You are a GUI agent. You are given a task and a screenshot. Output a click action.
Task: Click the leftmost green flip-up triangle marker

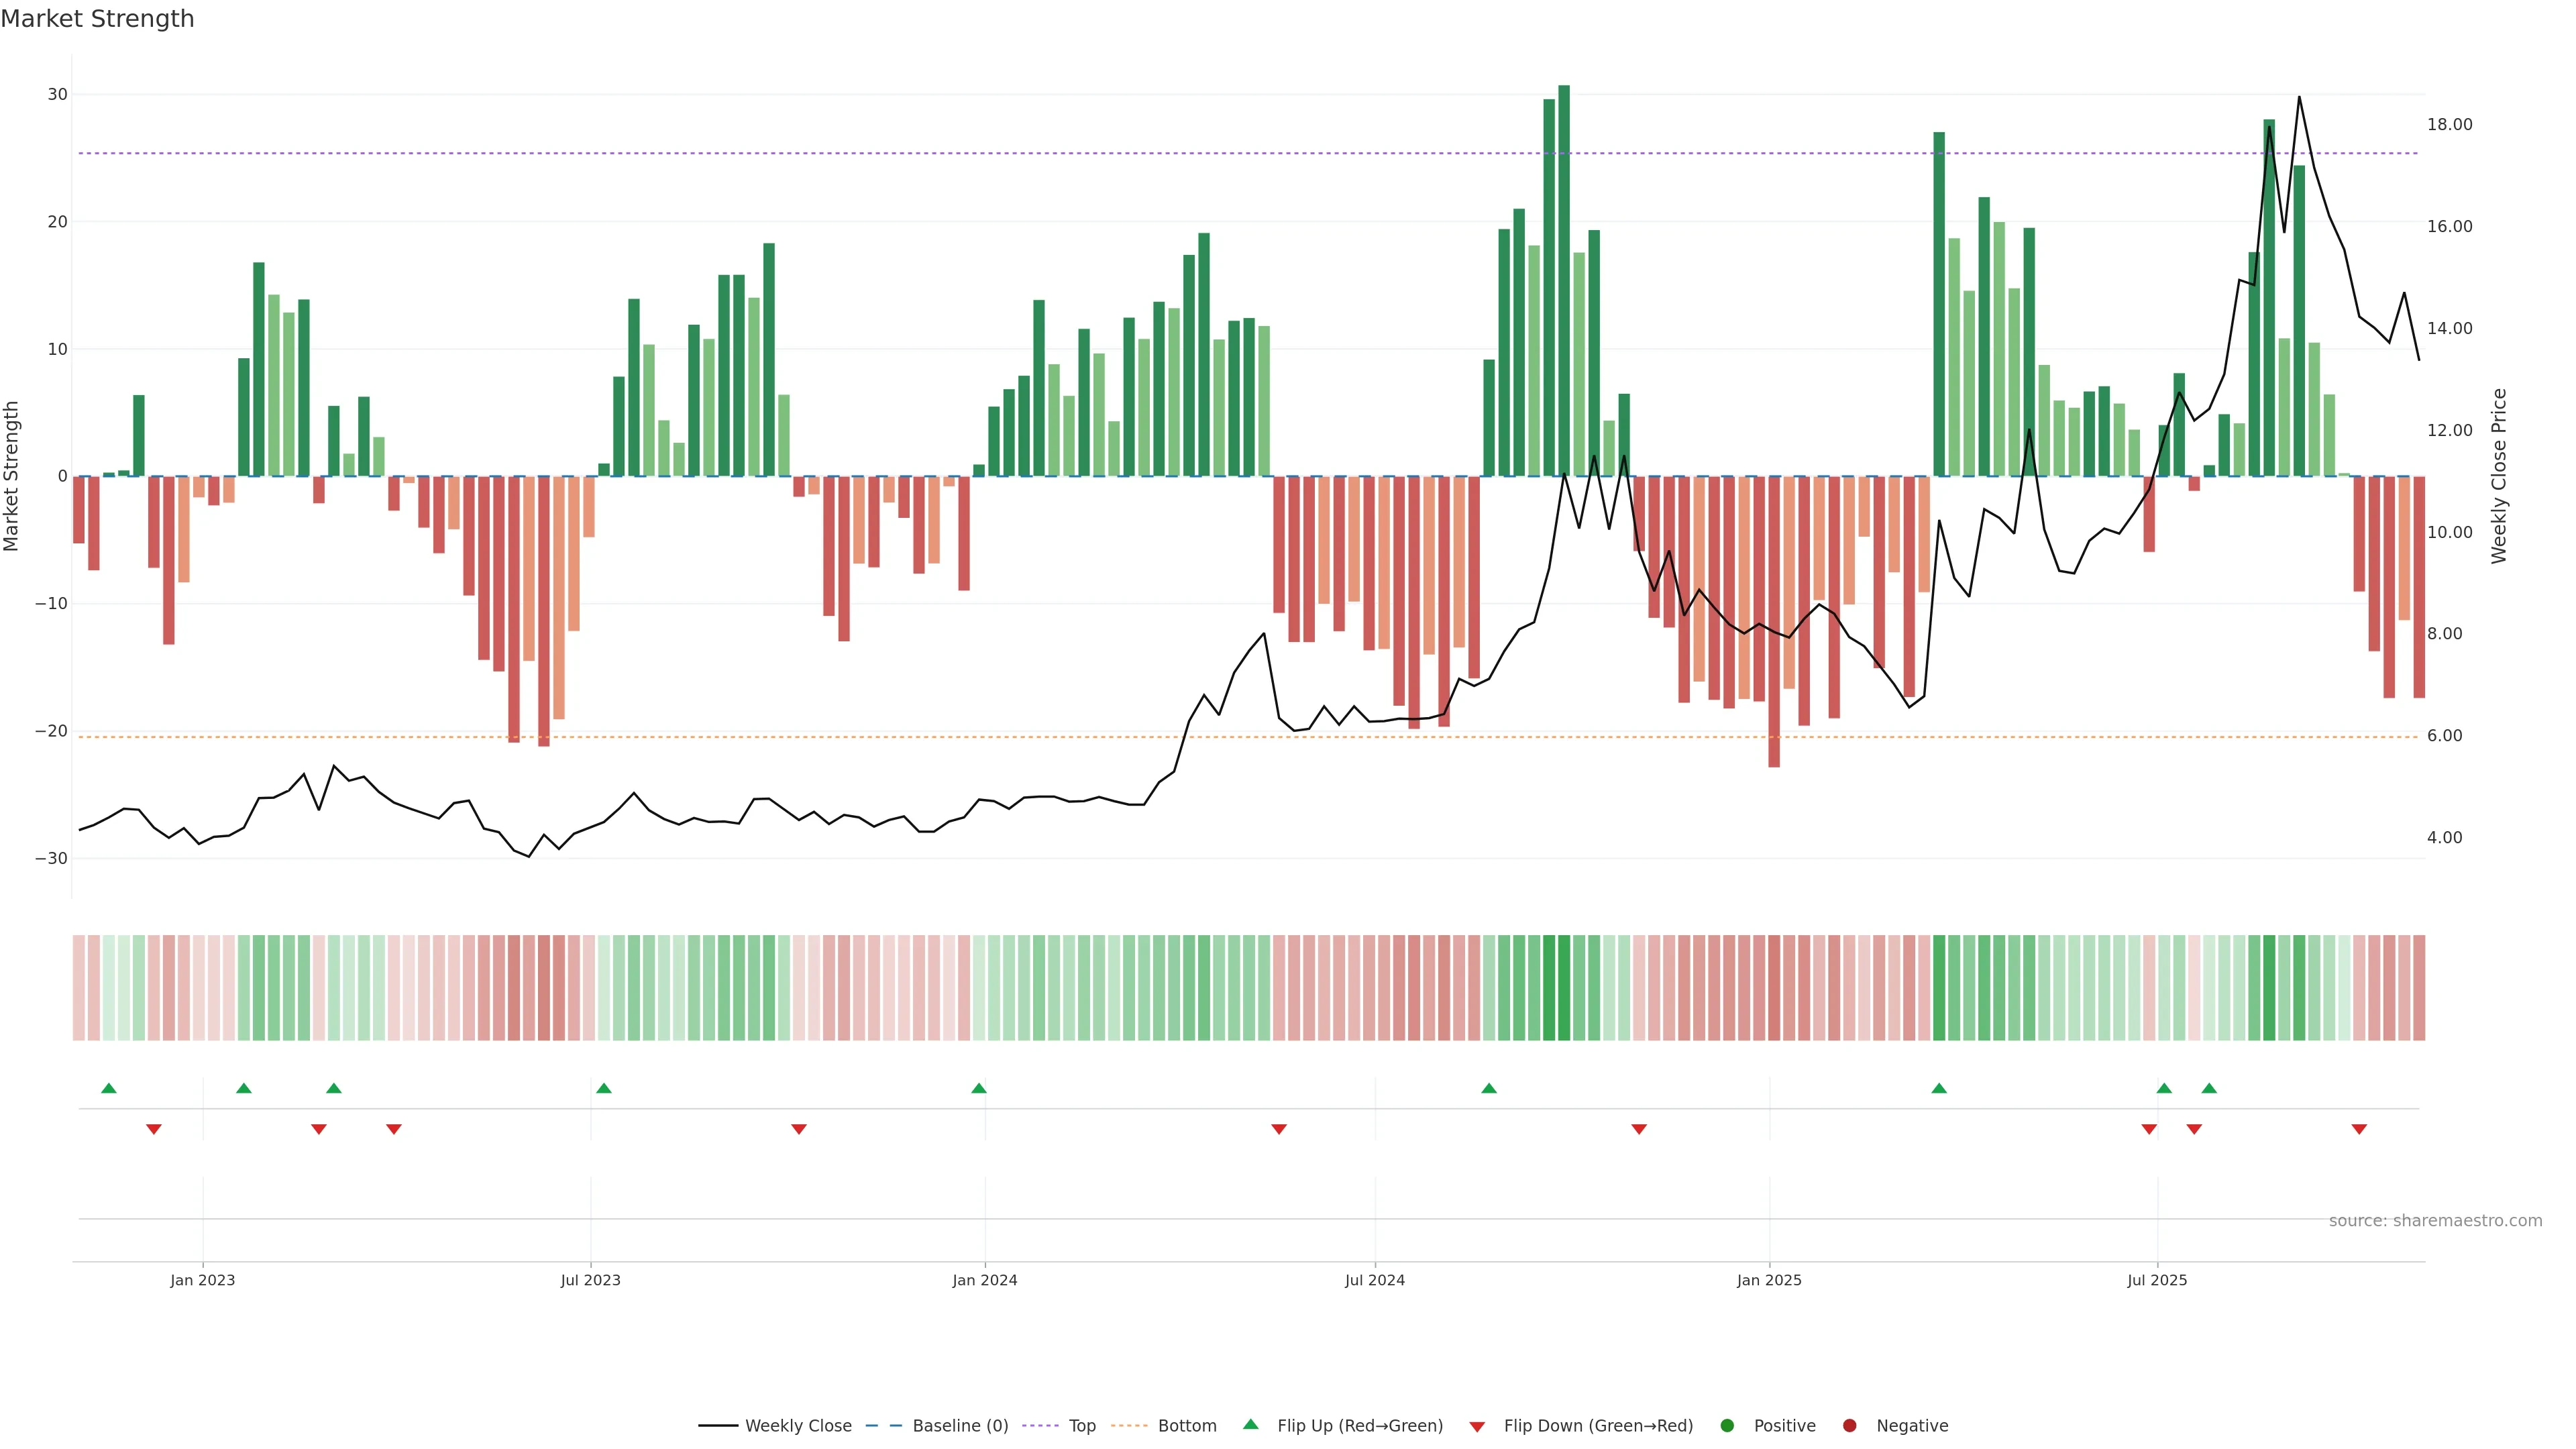point(109,1088)
